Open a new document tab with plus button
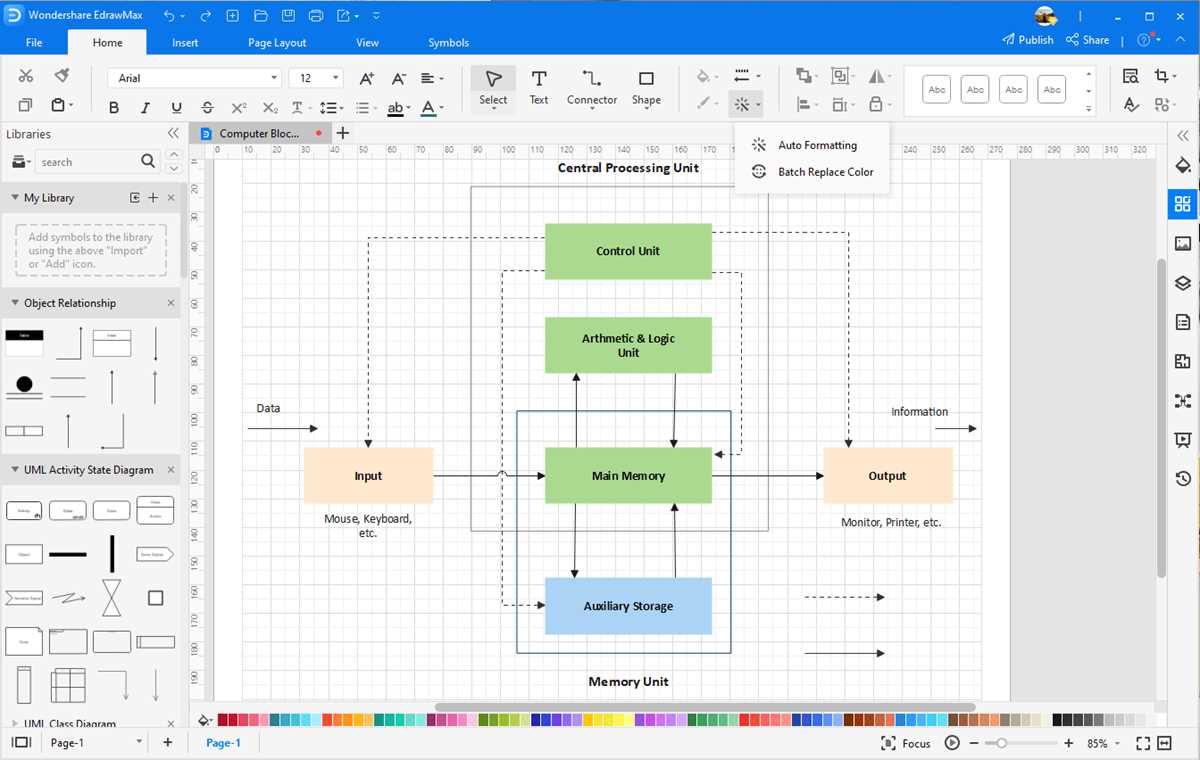The image size is (1200, 760). point(343,133)
